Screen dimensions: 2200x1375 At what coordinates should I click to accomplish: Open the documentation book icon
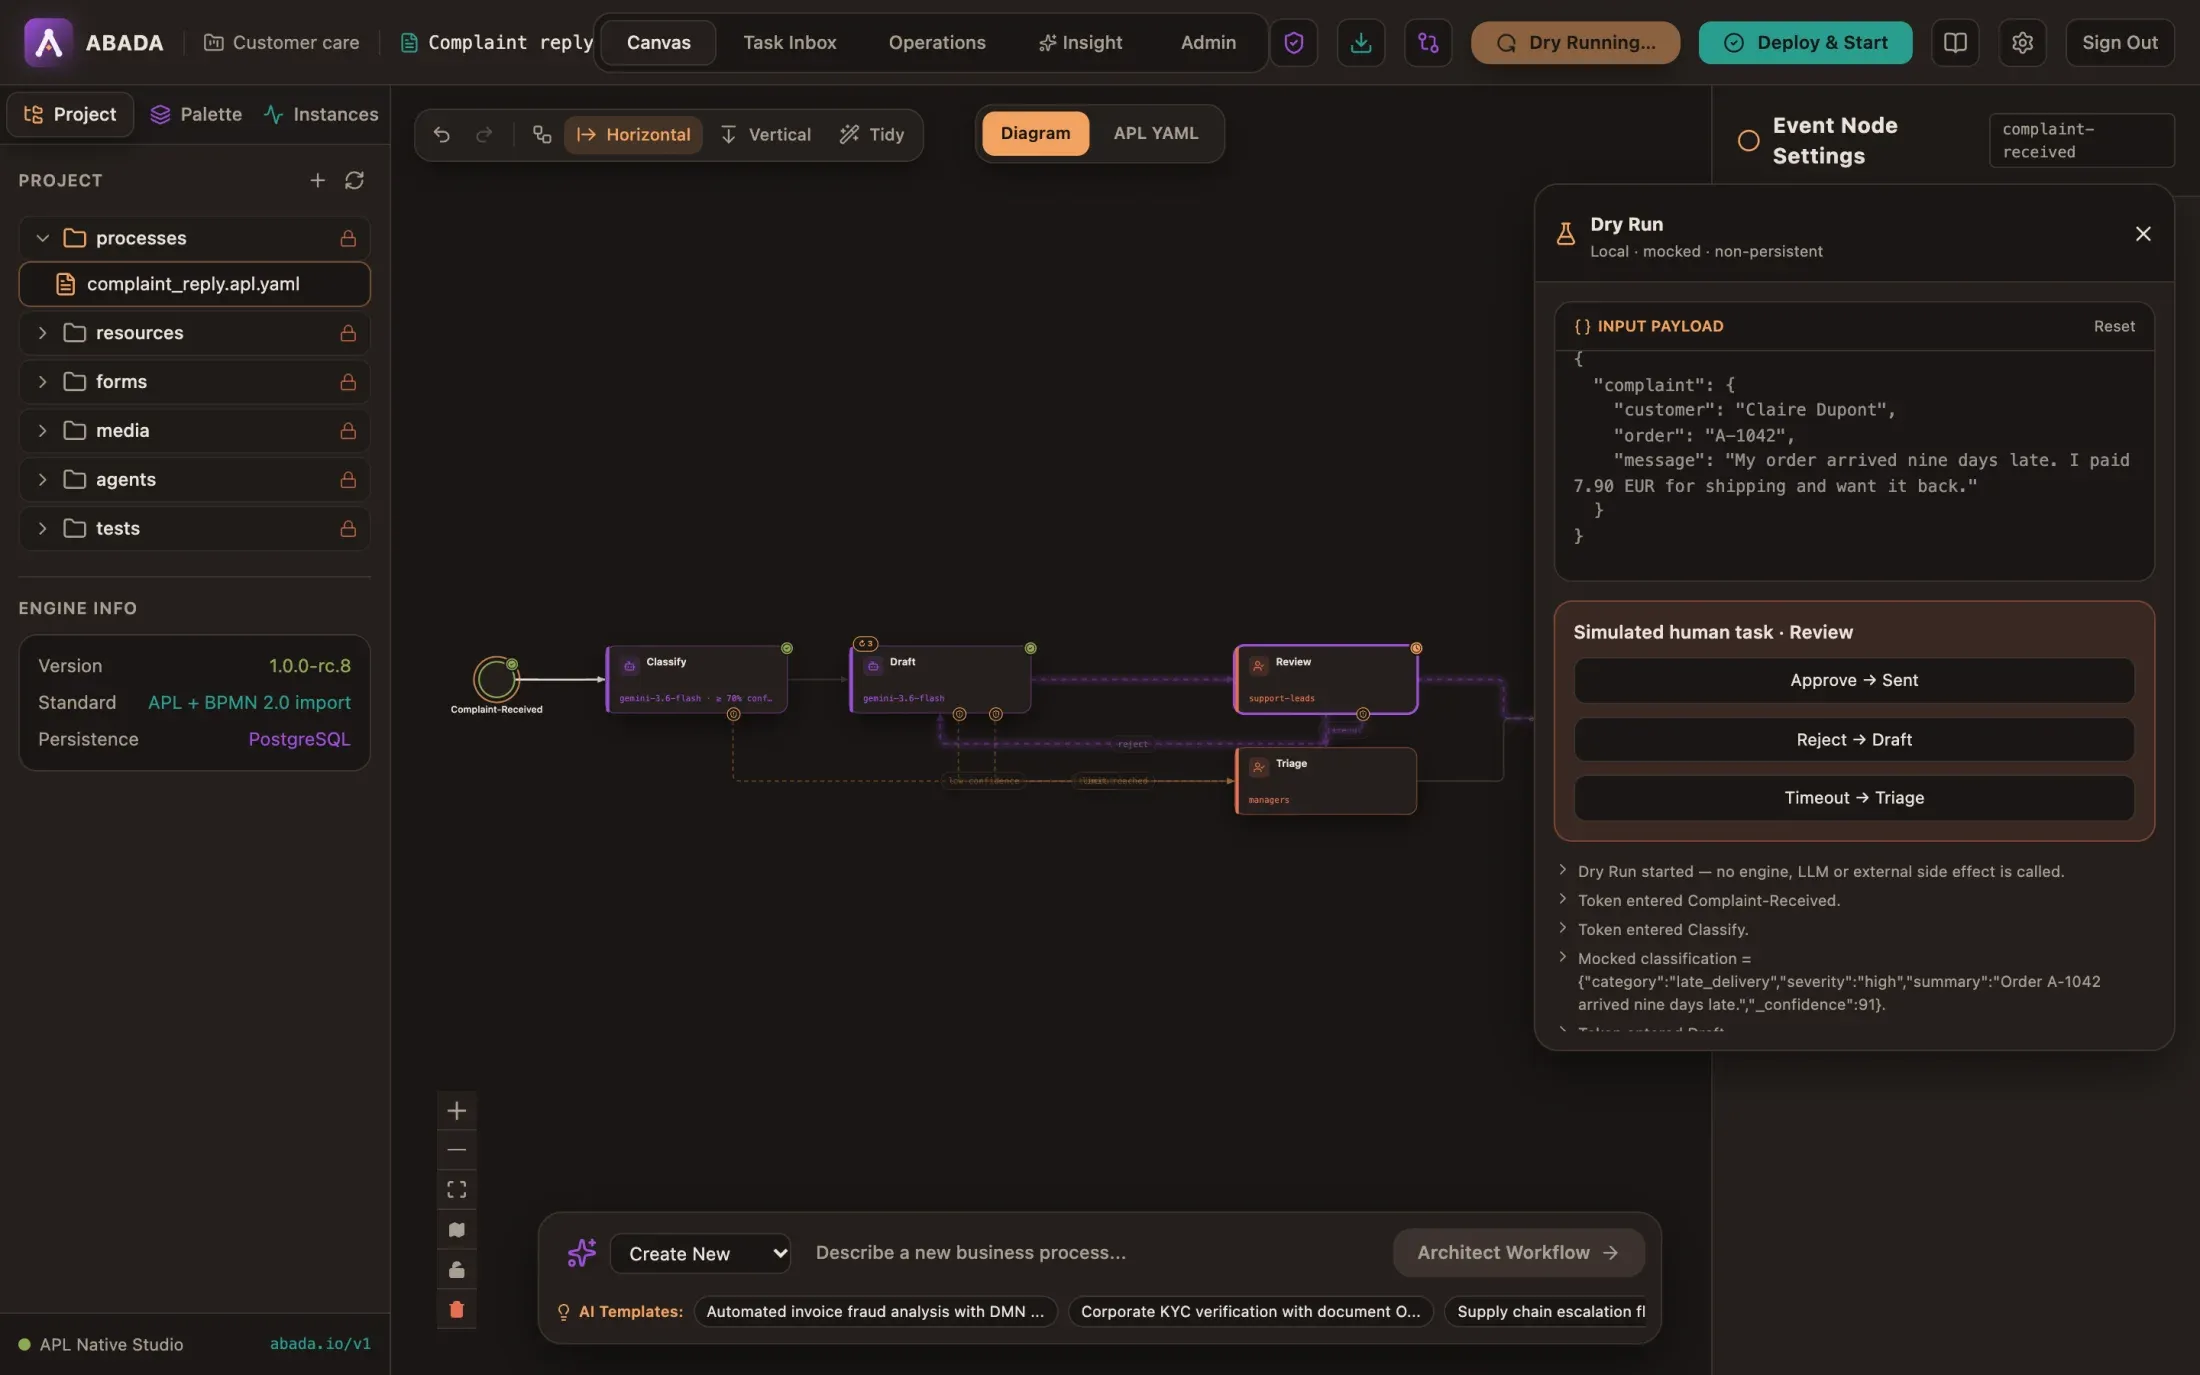[x=1954, y=43]
